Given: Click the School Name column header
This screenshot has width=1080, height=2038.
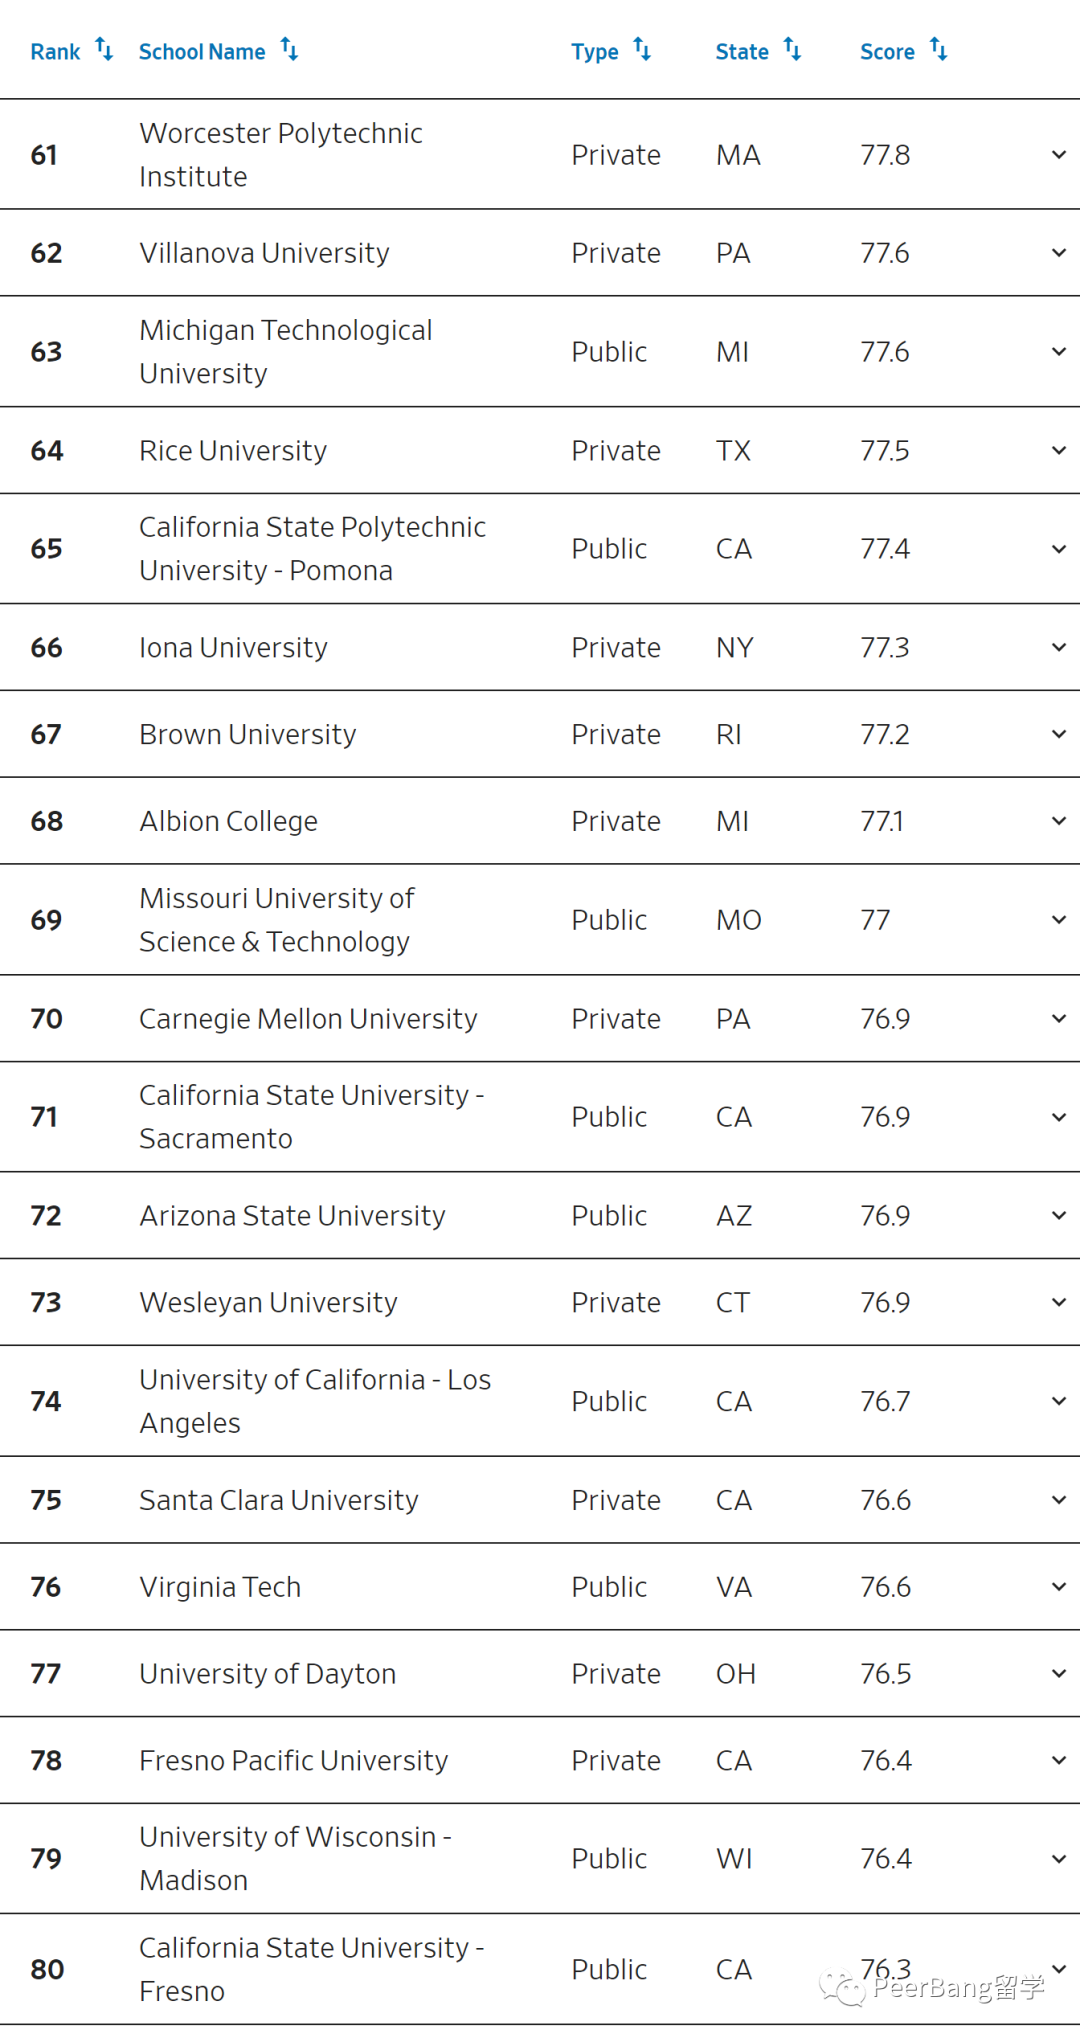Looking at the screenshot, I should point(202,52).
